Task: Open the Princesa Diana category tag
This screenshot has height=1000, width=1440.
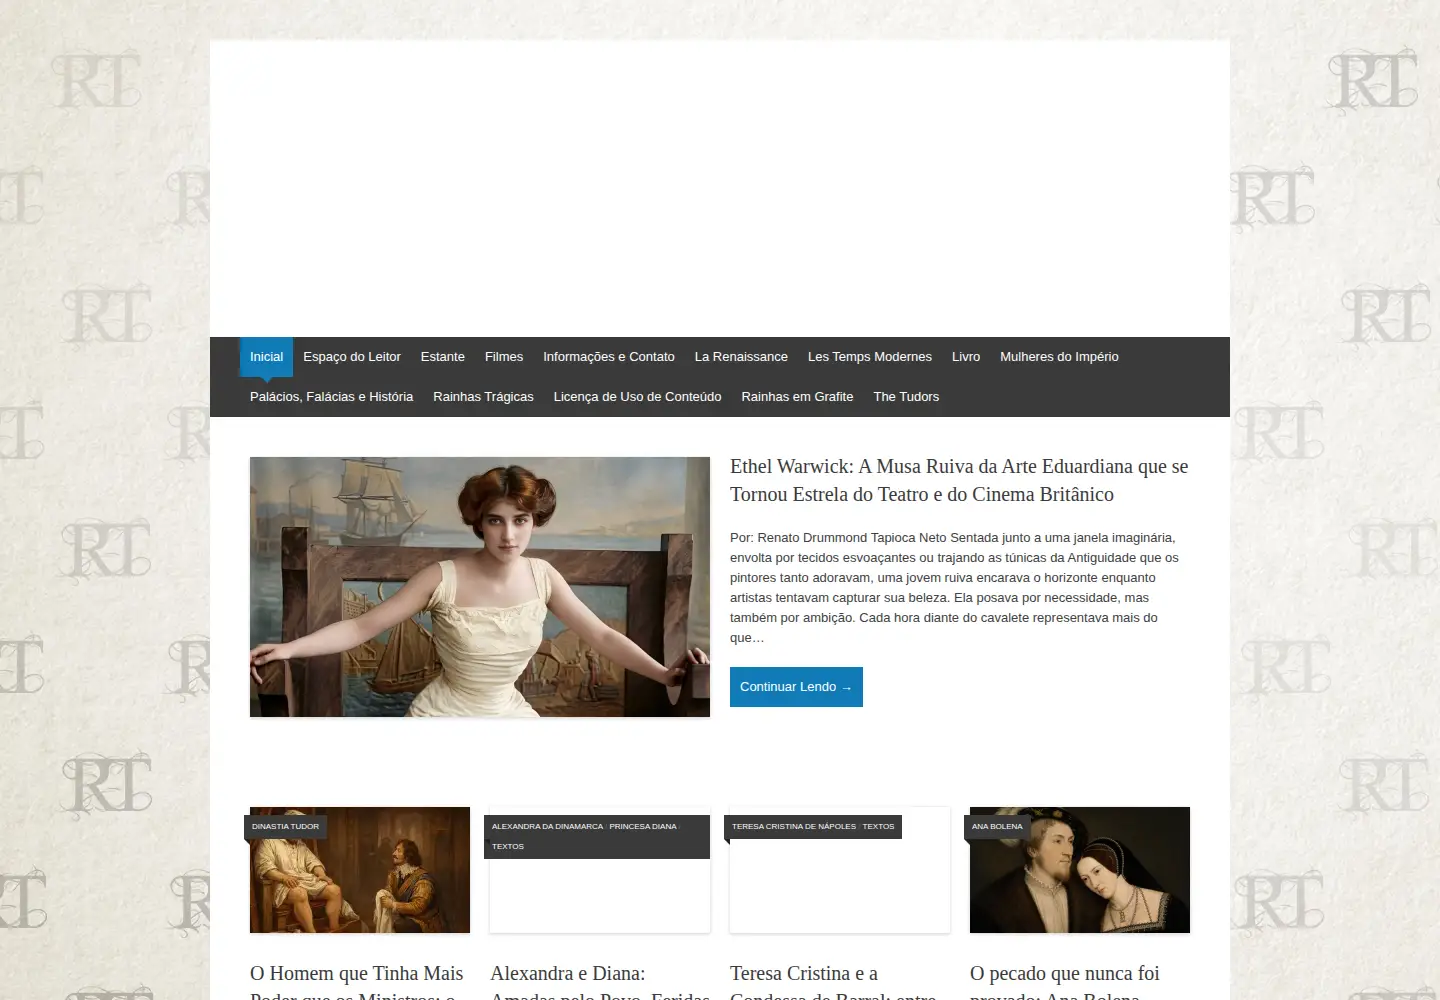Action: (x=643, y=827)
